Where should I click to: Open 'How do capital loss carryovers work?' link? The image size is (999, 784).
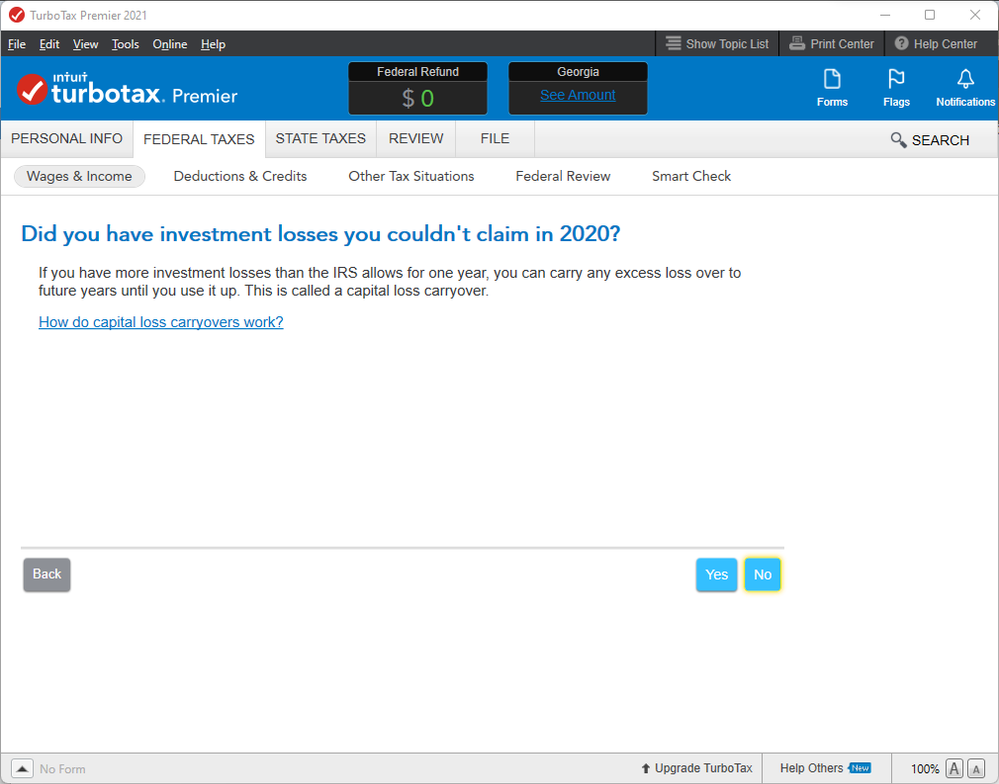[x=161, y=322]
